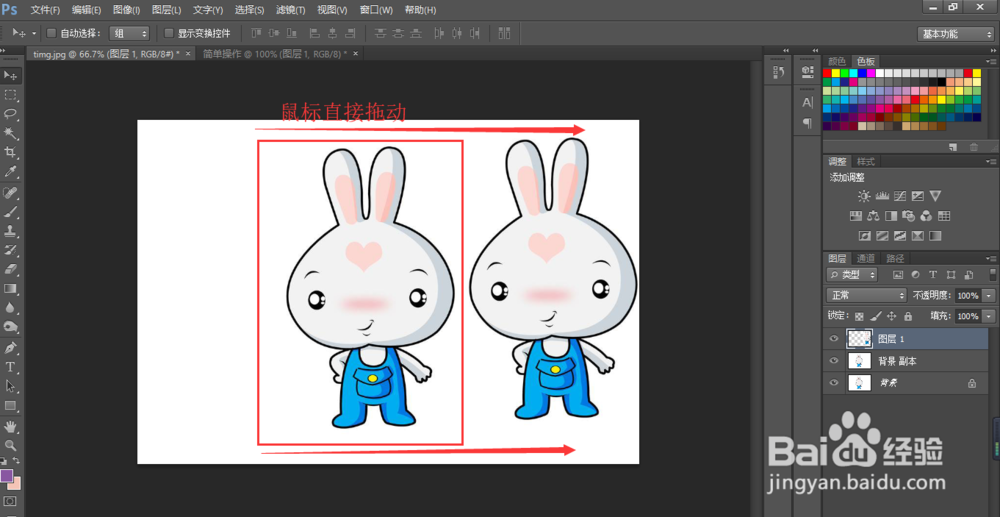Add a Levels adjustment
1000x517 pixels.
[882, 196]
